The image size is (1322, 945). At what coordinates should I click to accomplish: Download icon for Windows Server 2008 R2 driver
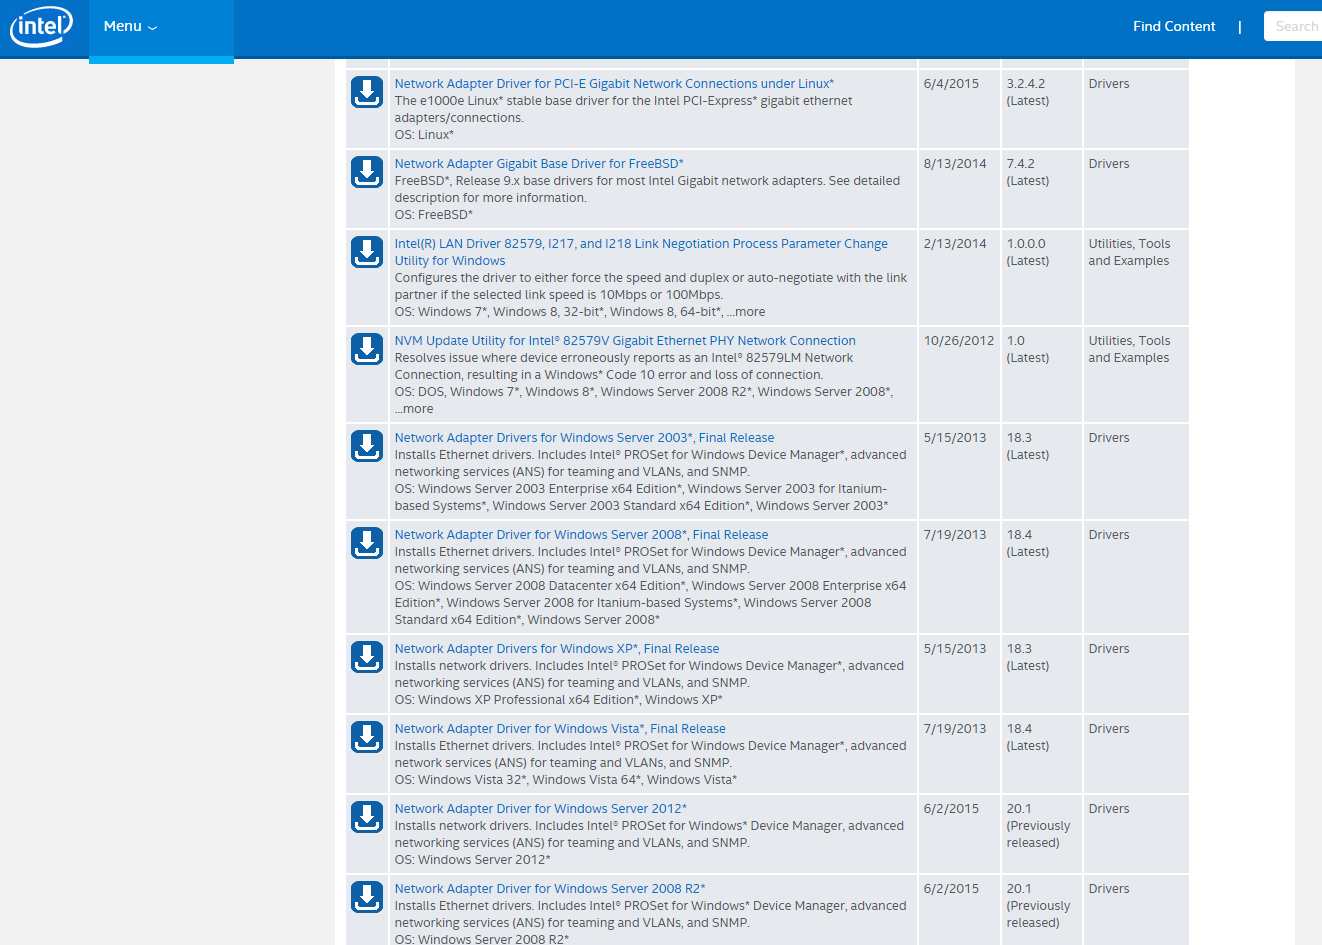[367, 897]
